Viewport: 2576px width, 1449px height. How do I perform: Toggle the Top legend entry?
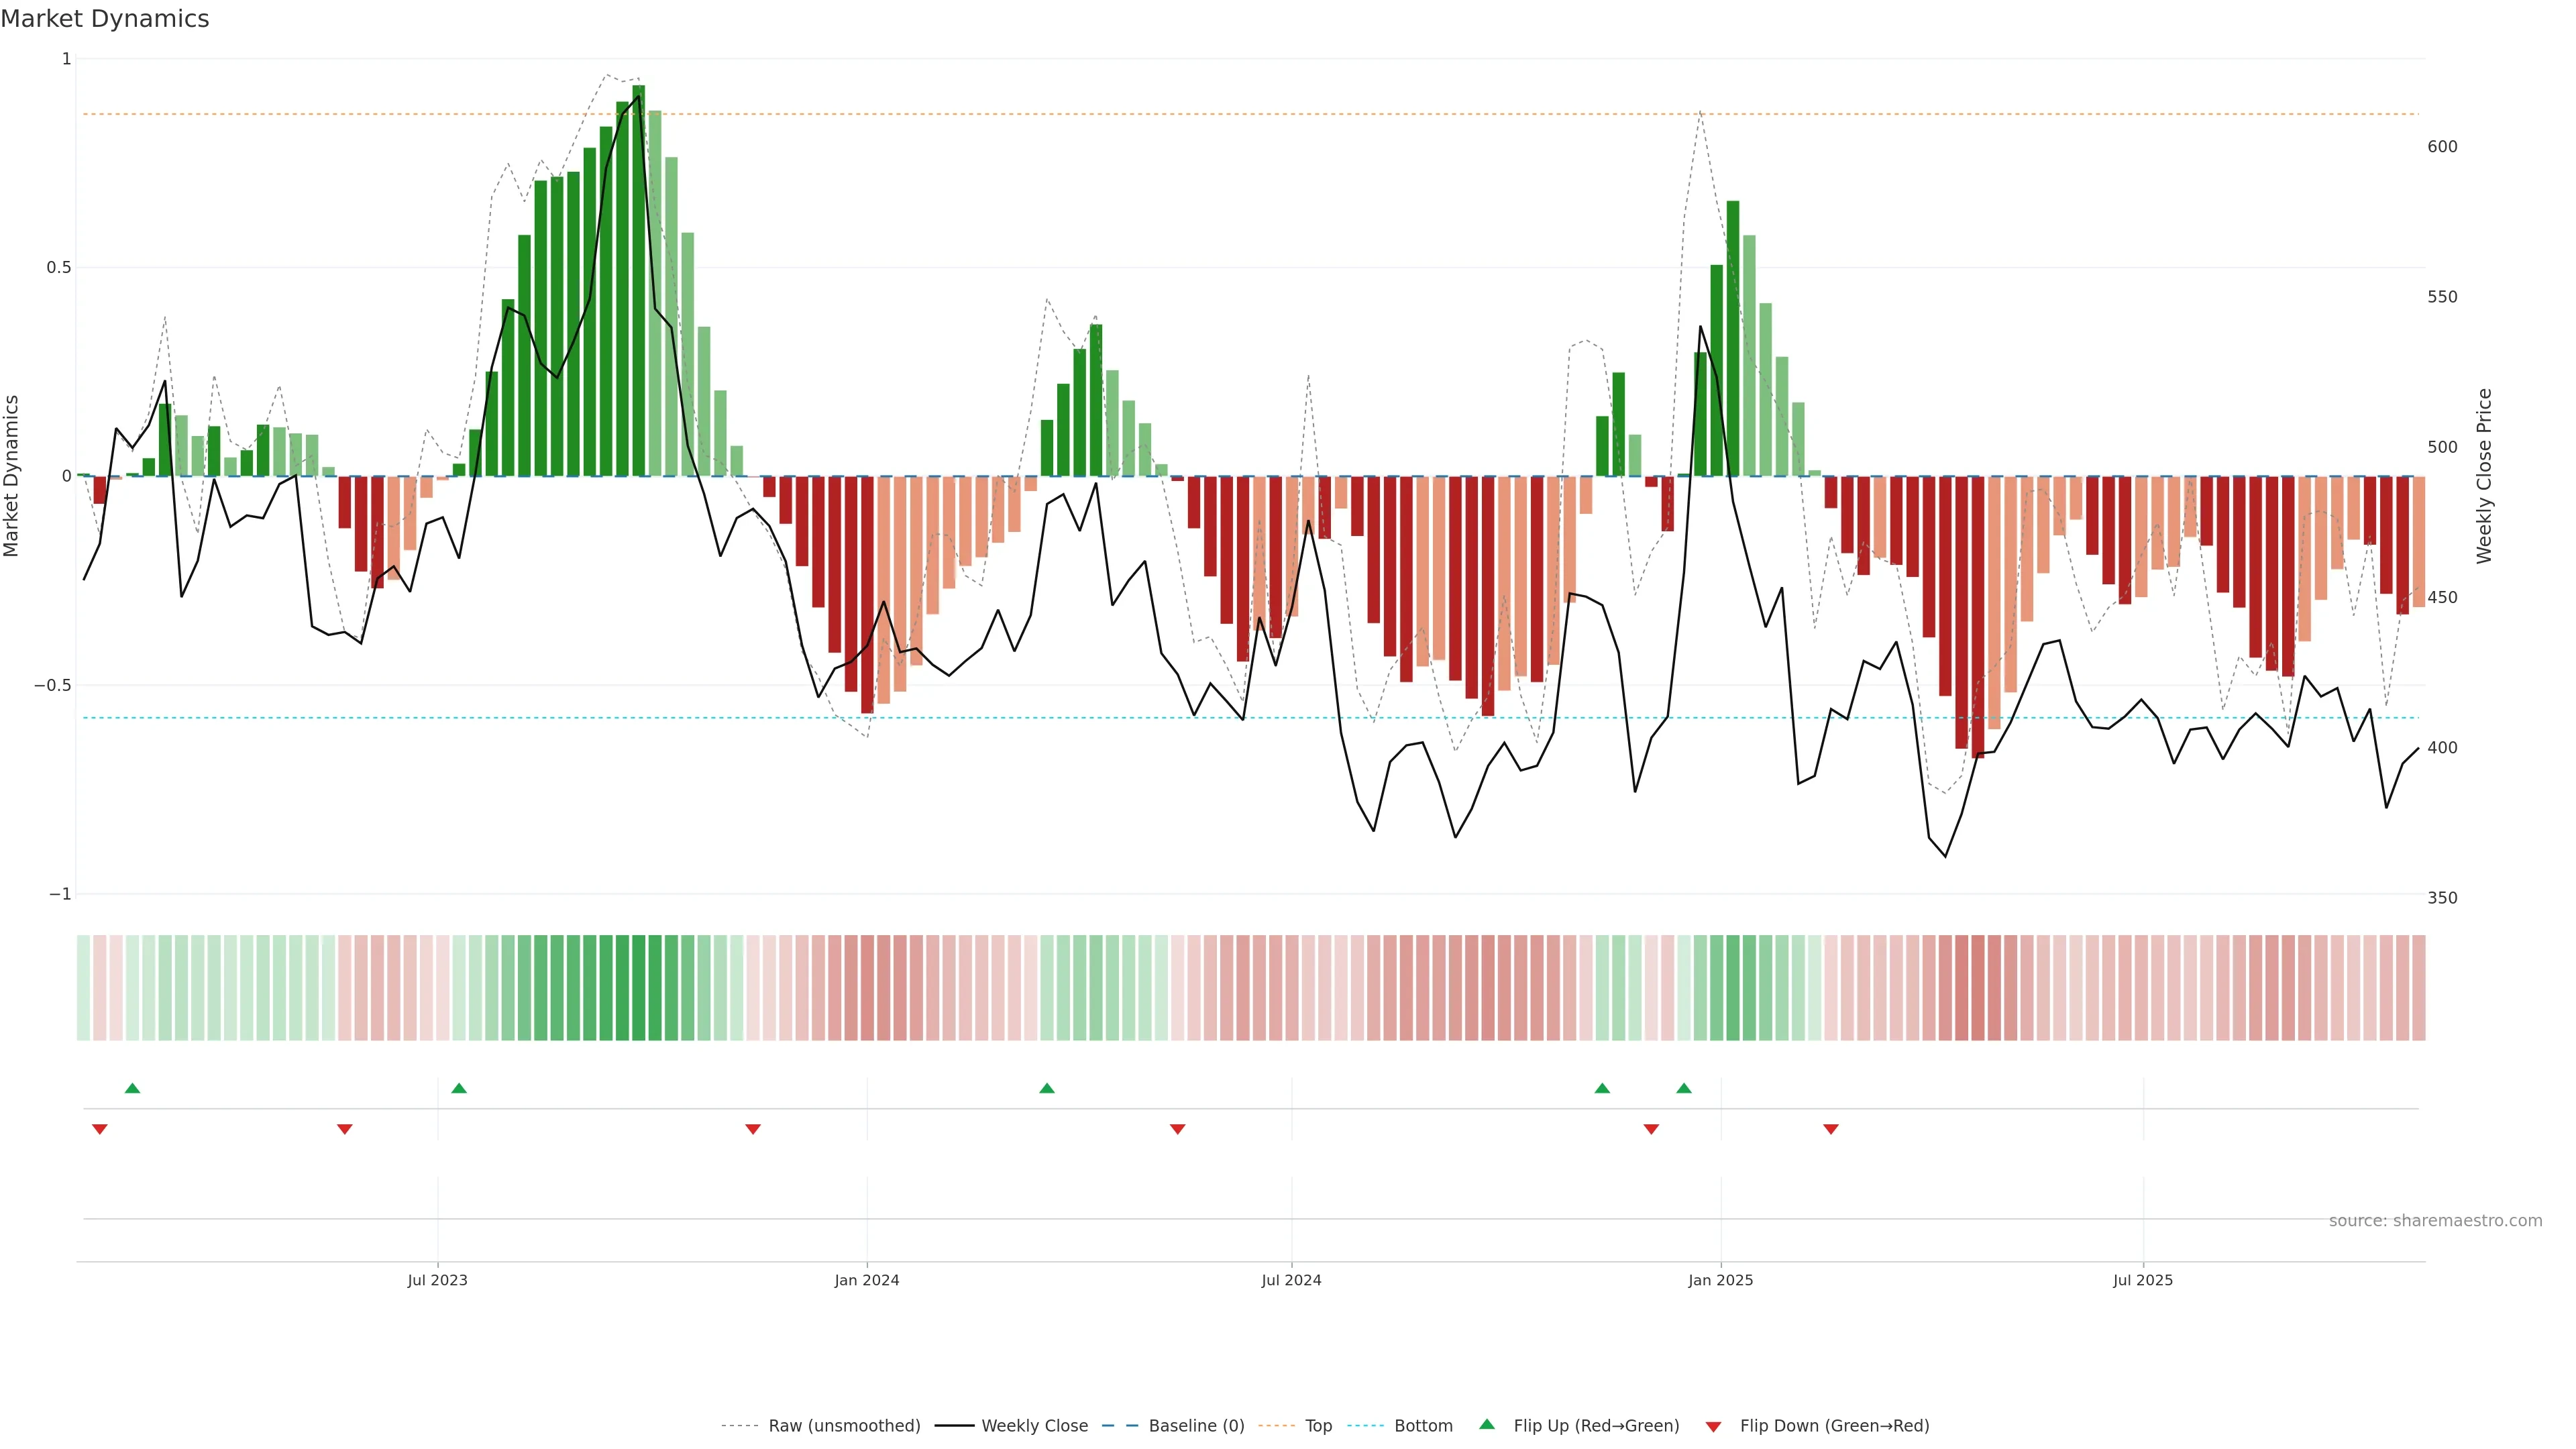tap(1318, 1425)
